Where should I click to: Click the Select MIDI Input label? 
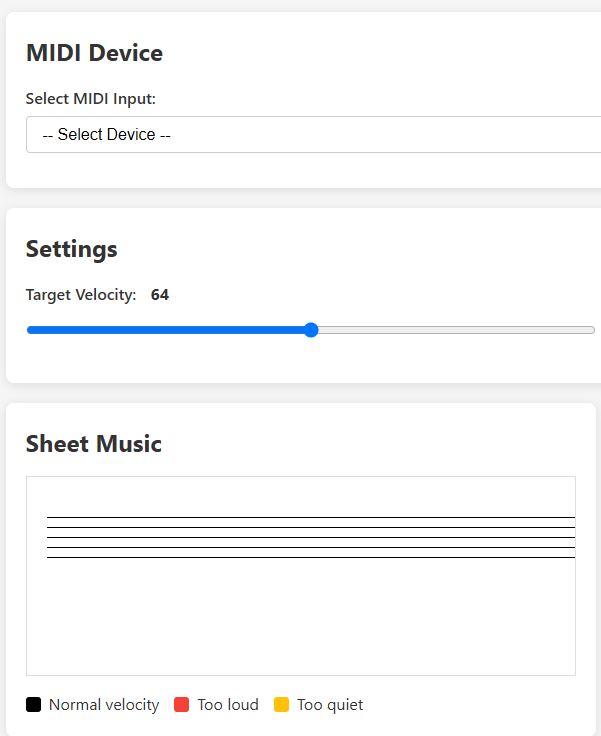[x=91, y=98]
